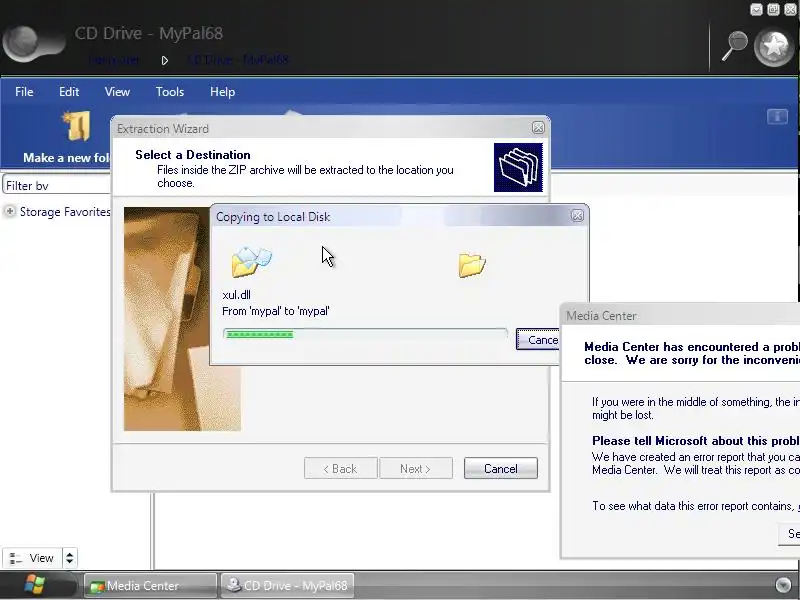Open the Edit menu
The width and height of the screenshot is (800, 600).
(69, 92)
